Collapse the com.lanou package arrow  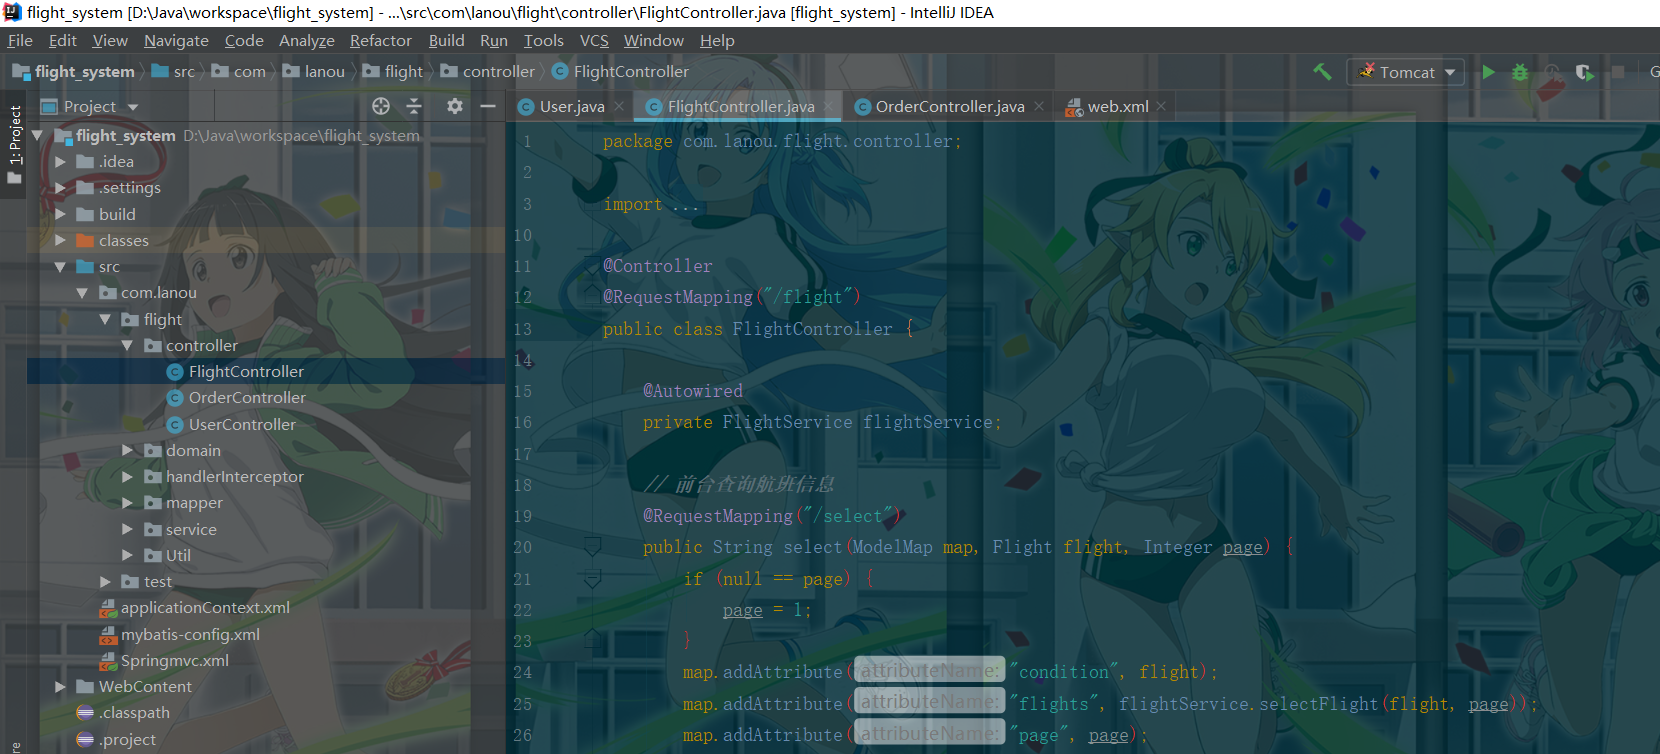83,292
